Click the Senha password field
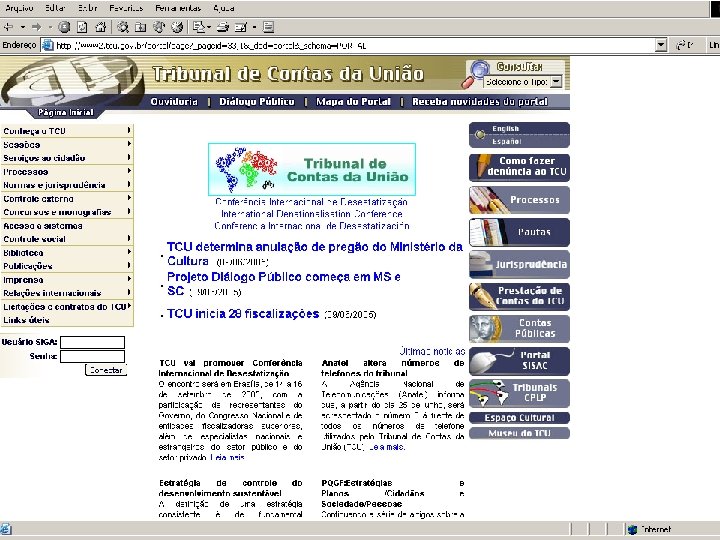The width and height of the screenshot is (720, 540). pos(92,356)
